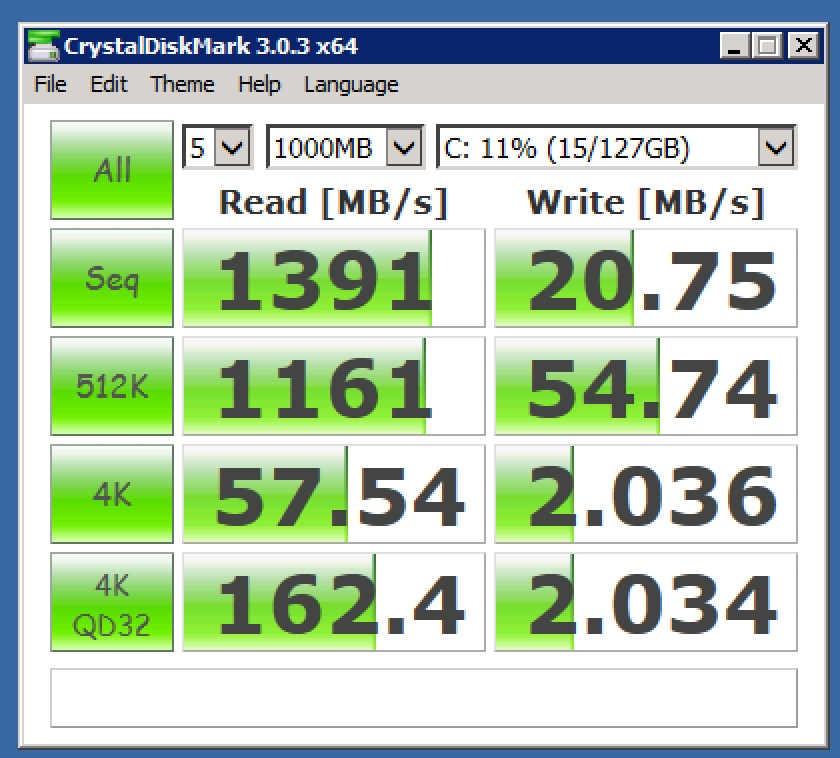Click the 4K QD32 read result 162.4
This screenshot has width=840, height=758.
point(333,602)
